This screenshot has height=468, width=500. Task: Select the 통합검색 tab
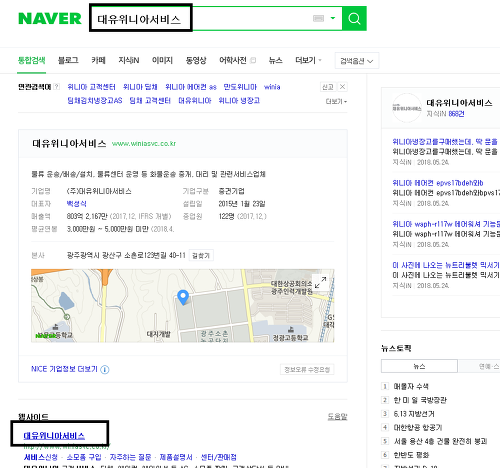[x=31, y=60]
